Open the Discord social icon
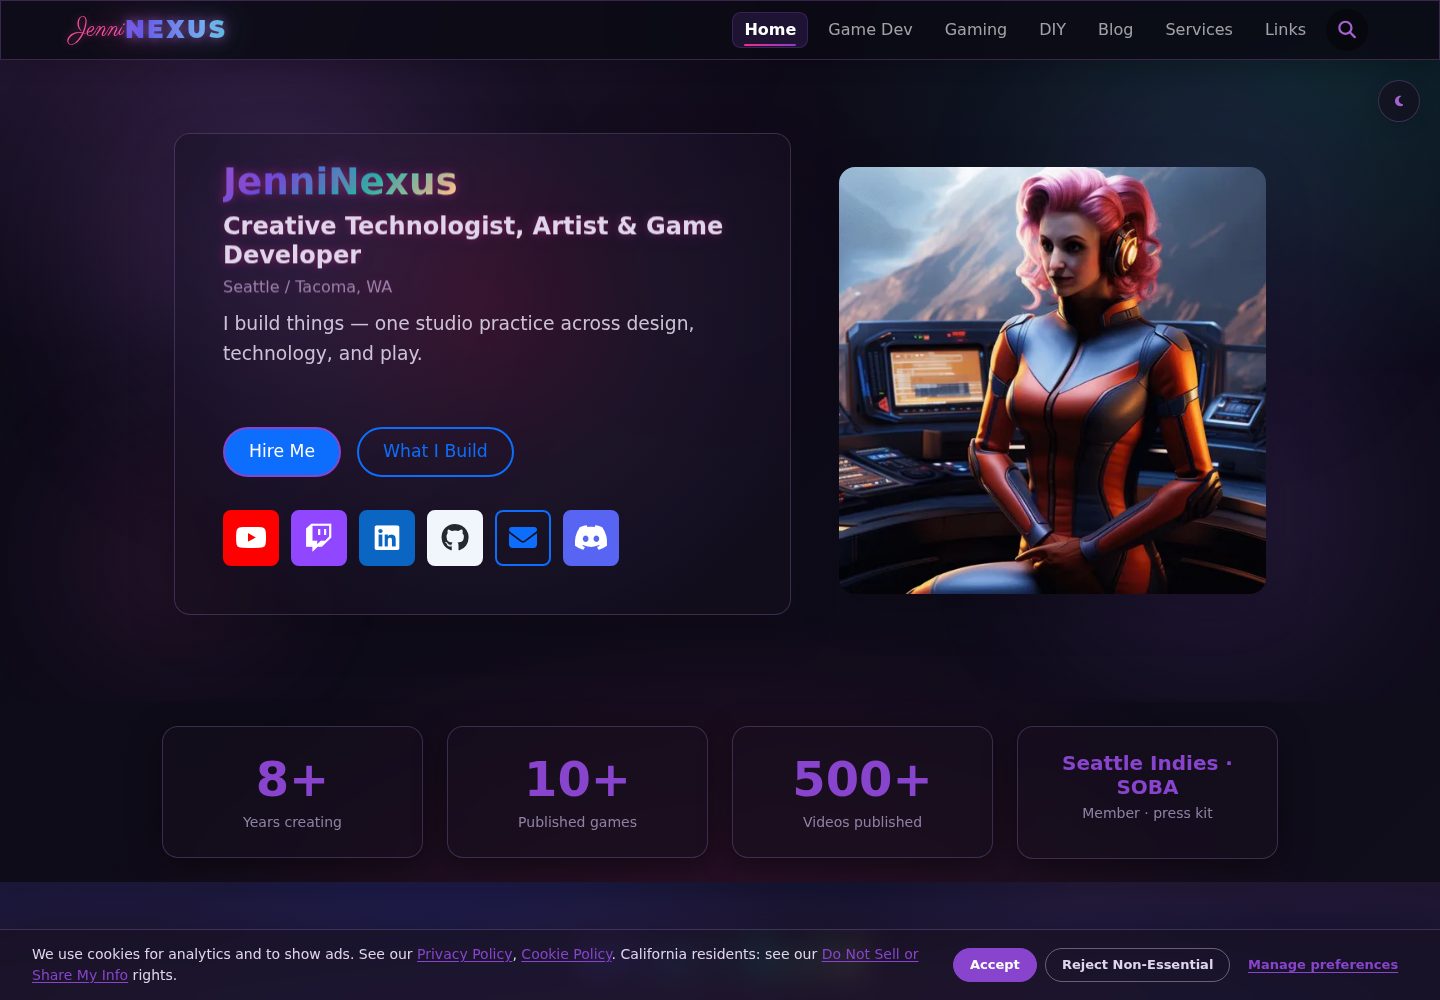Image resolution: width=1440 pixels, height=1000 pixels. coord(591,538)
